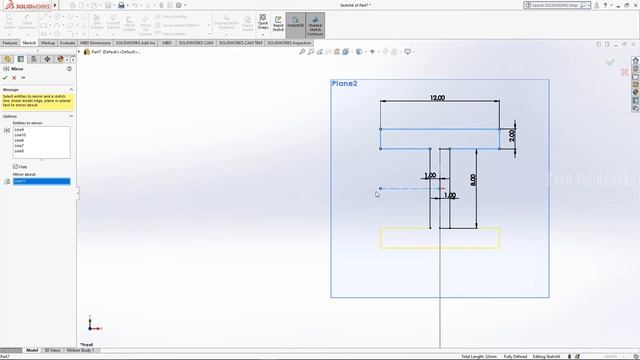Click the Trim Entities tool

[x=97, y=22]
